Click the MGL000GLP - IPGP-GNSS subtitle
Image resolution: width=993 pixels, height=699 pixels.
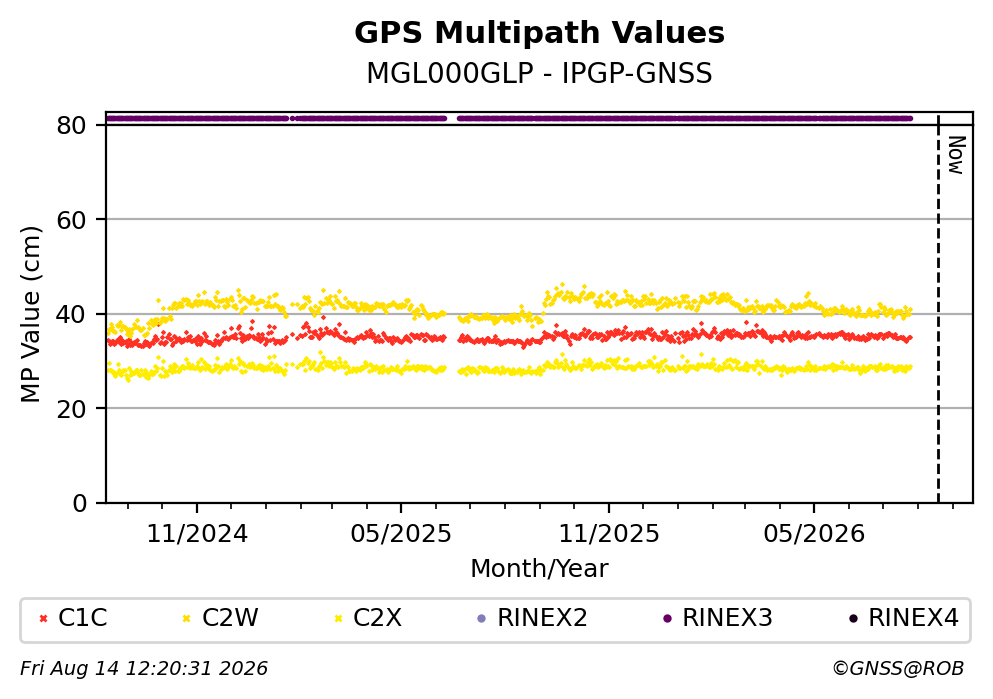point(539,73)
